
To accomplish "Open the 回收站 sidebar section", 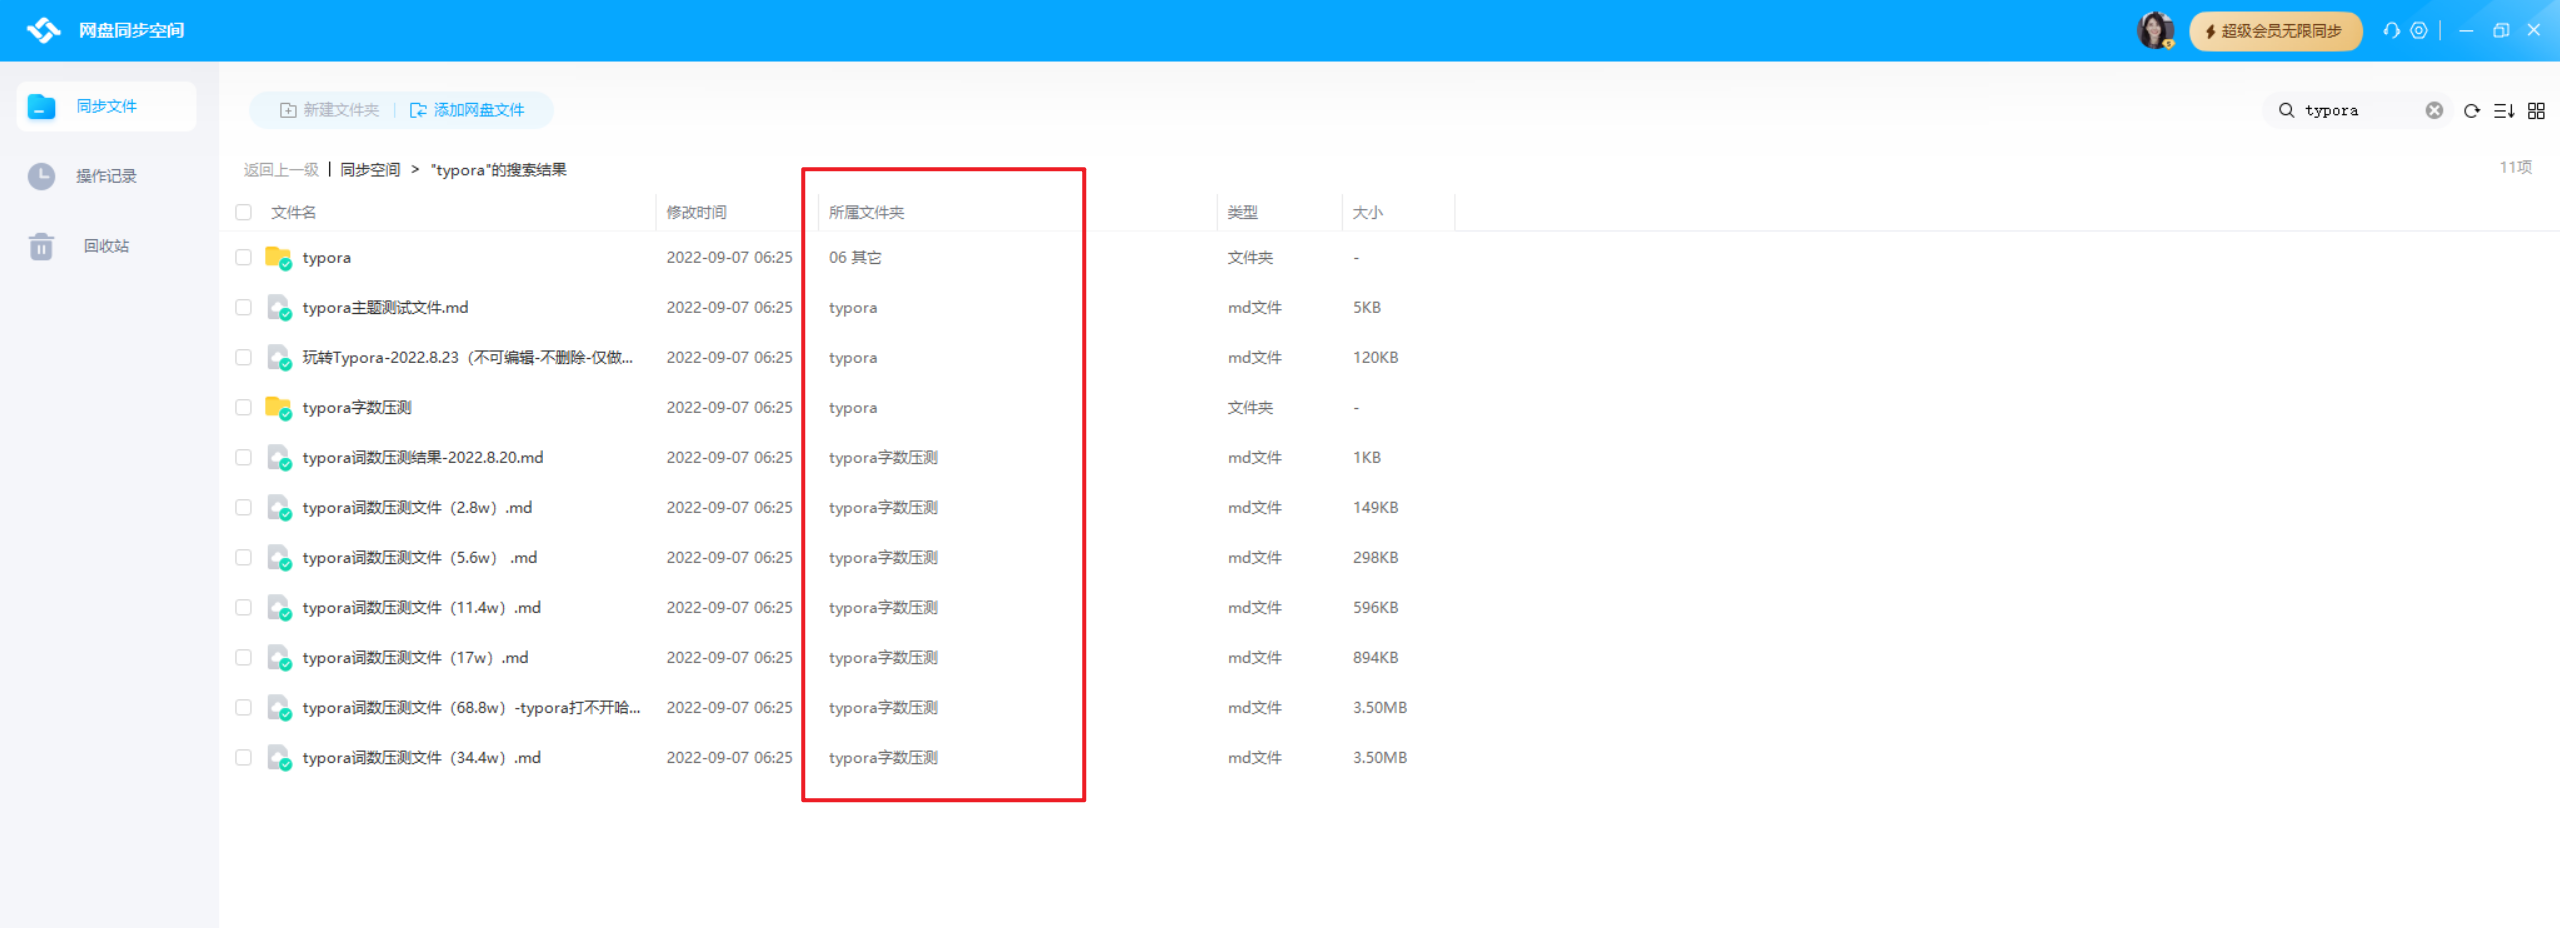I will (106, 246).
